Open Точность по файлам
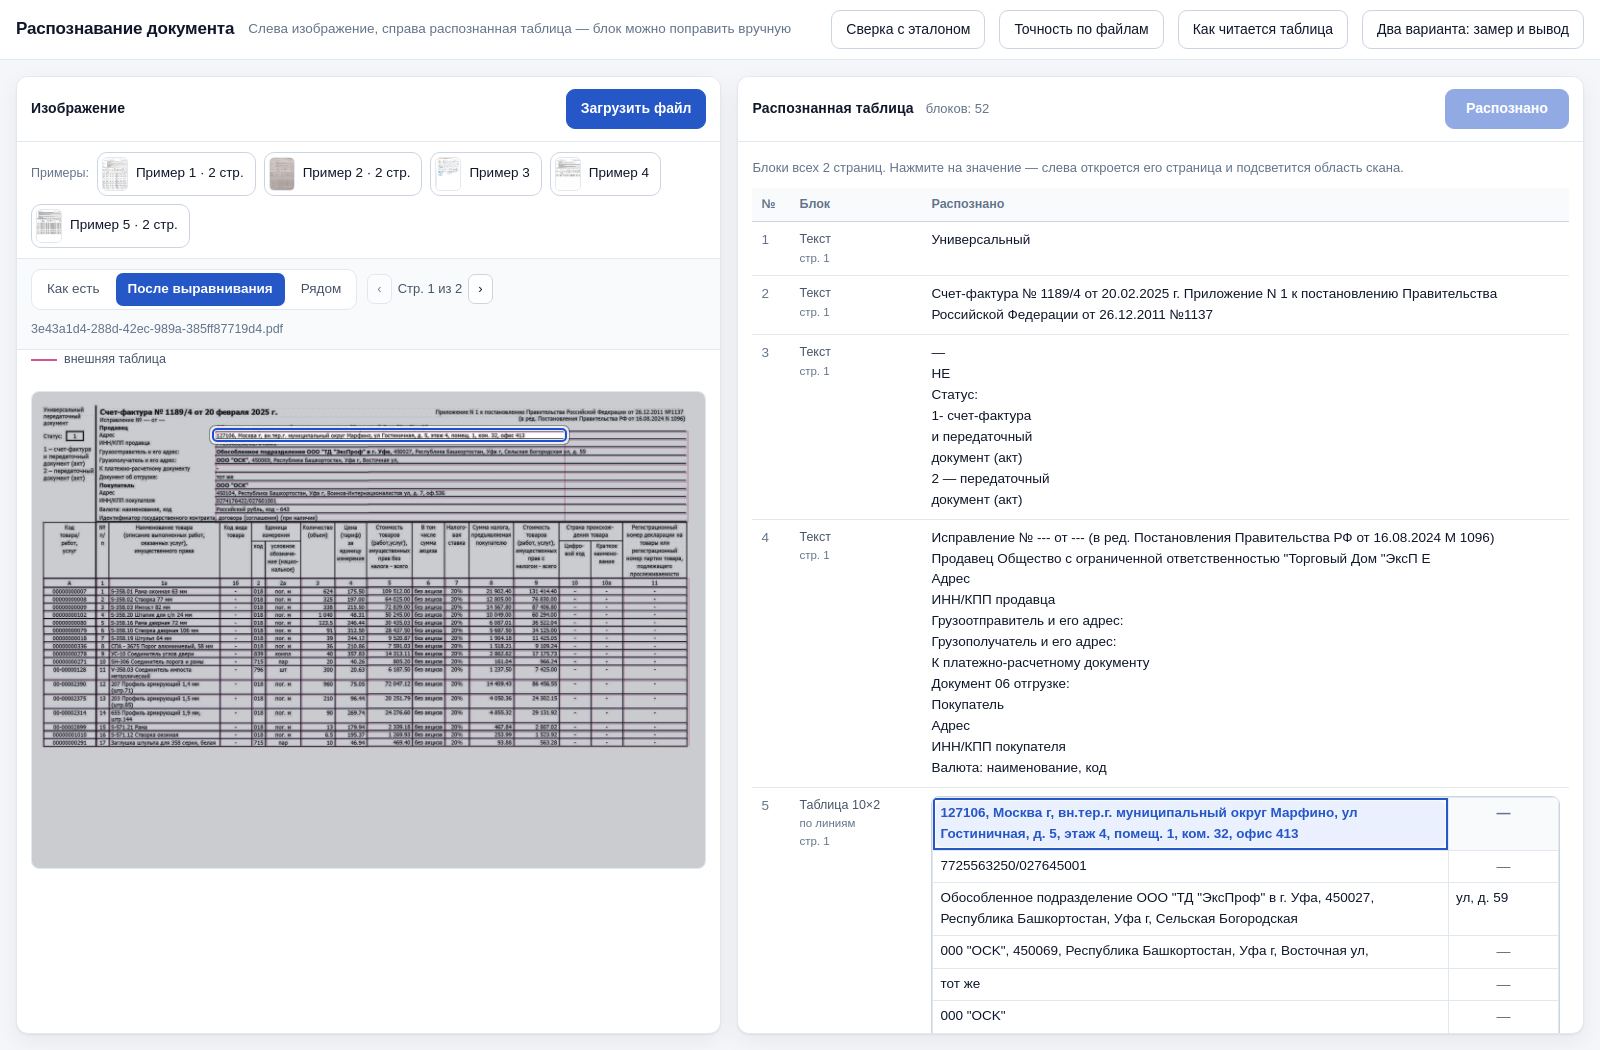1600x1050 pixels. [1081, 30]
